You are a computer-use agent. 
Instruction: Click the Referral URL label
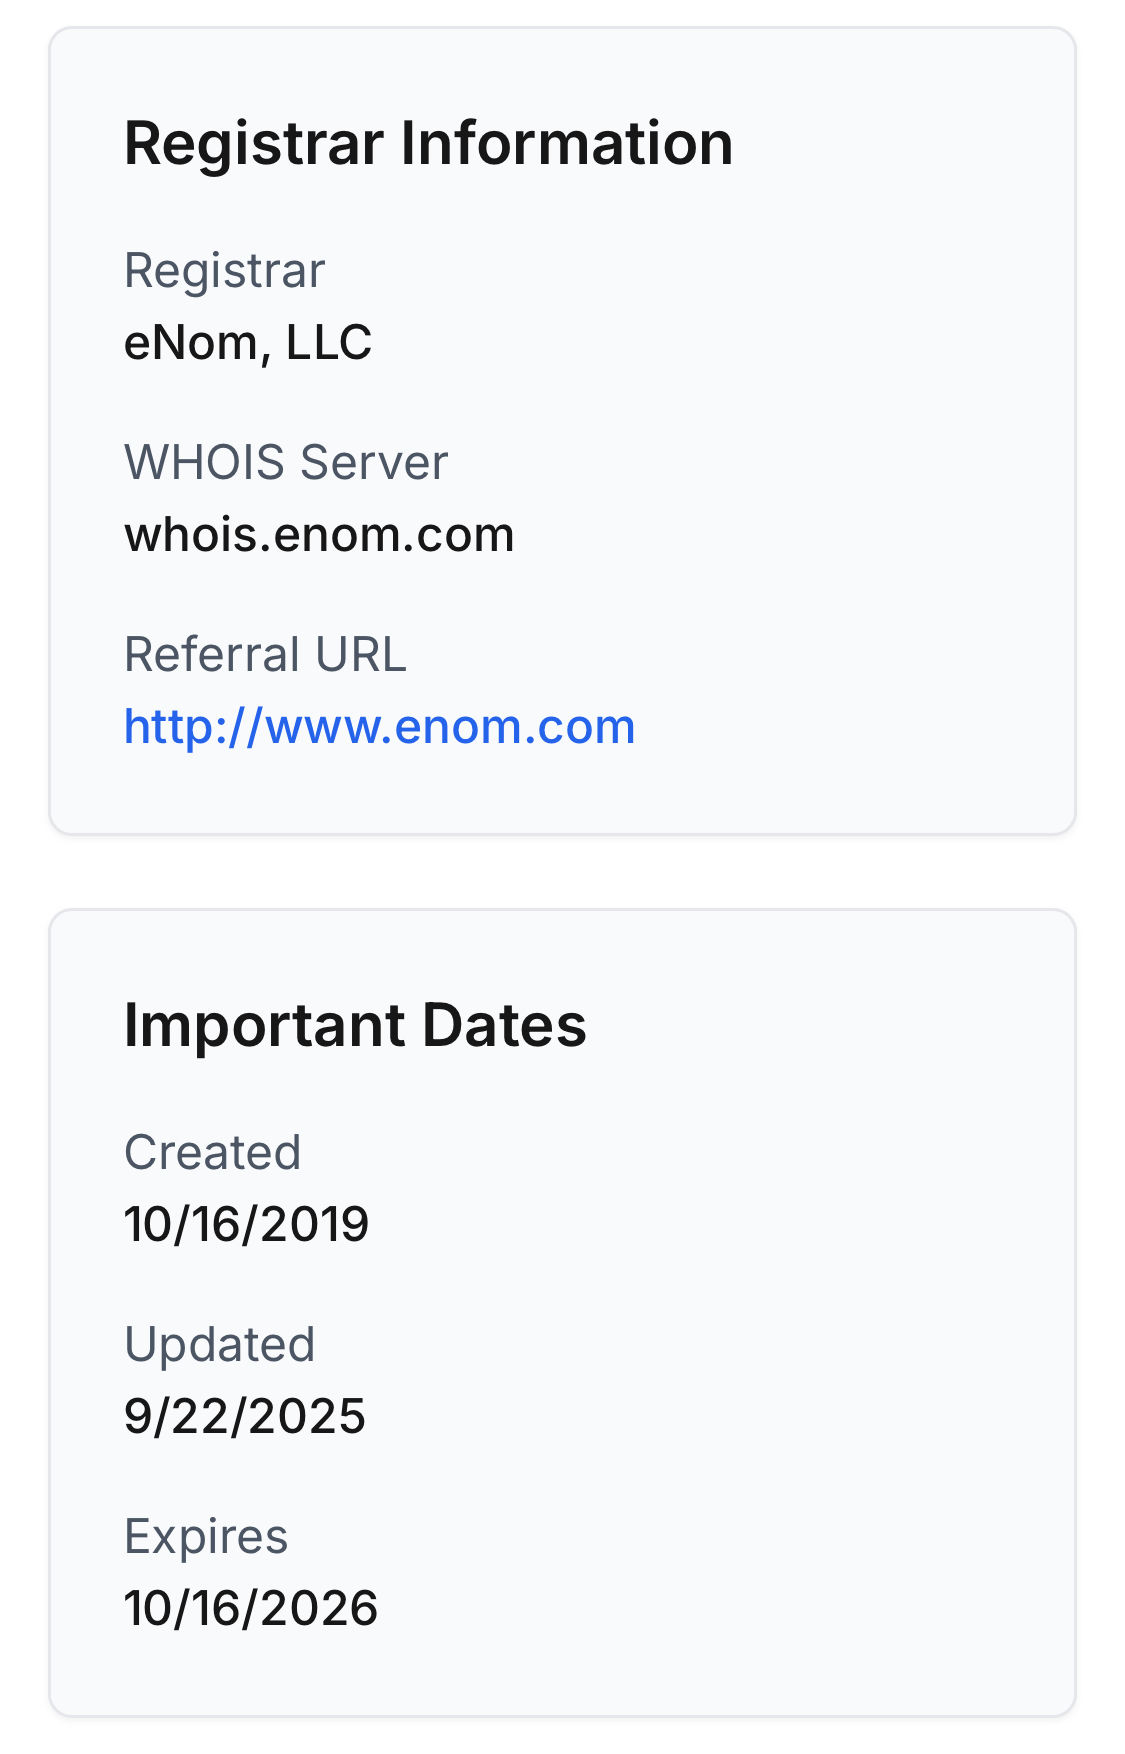[265, 655]
